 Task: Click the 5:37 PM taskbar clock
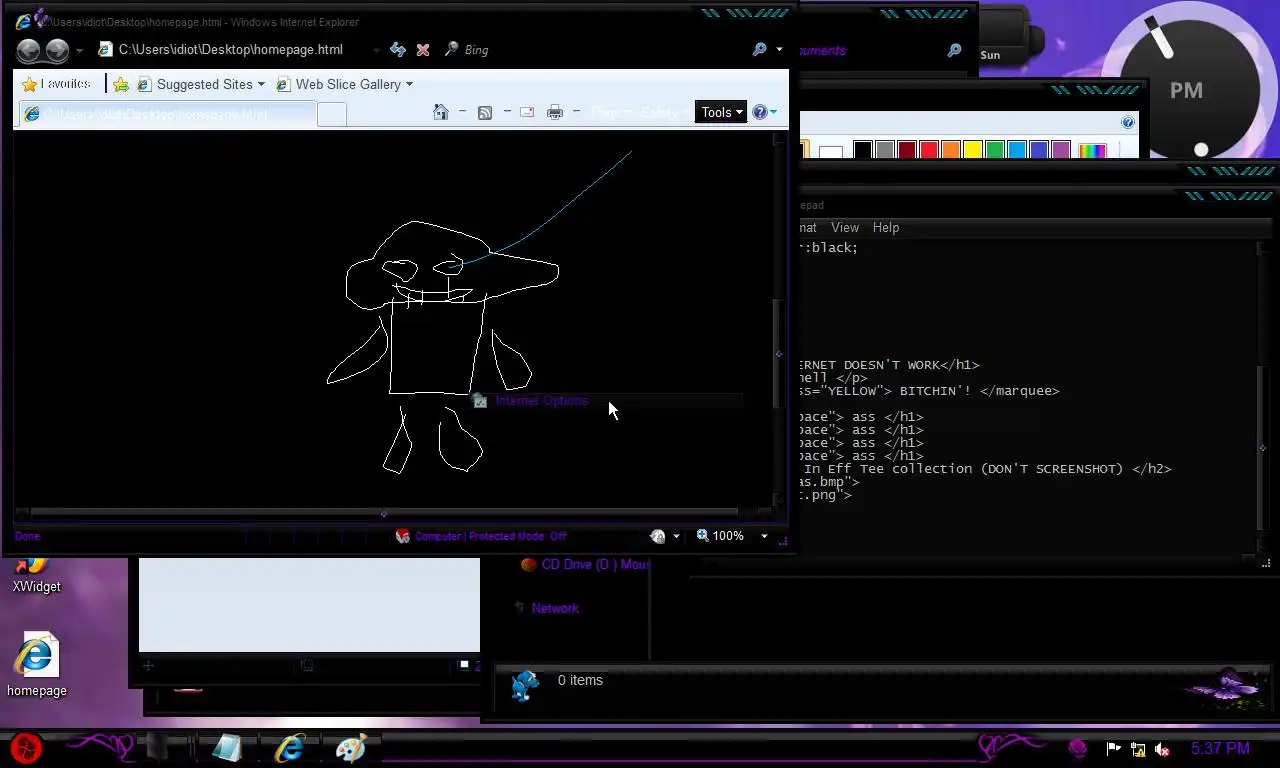point(1220,748)
